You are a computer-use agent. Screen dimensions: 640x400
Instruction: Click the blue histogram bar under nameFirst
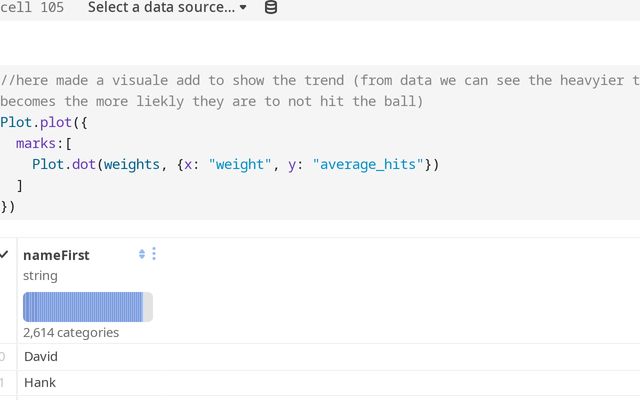pos(82,307)
